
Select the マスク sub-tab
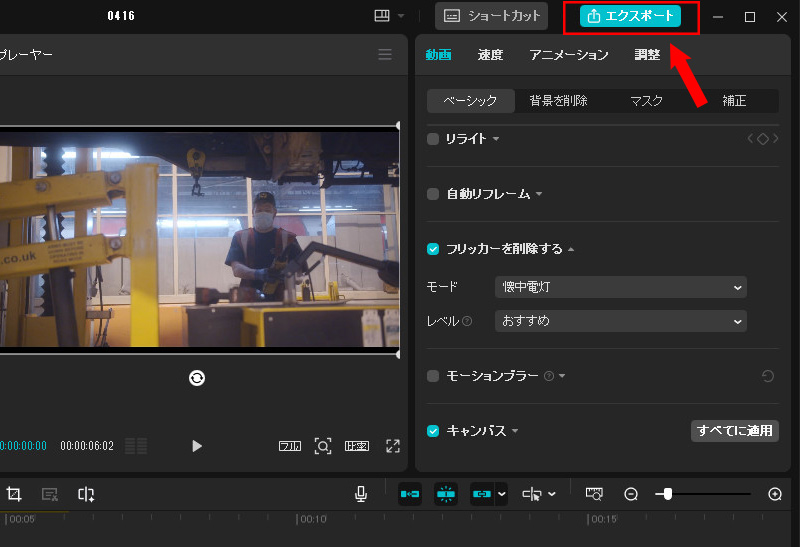click(647, 101)
